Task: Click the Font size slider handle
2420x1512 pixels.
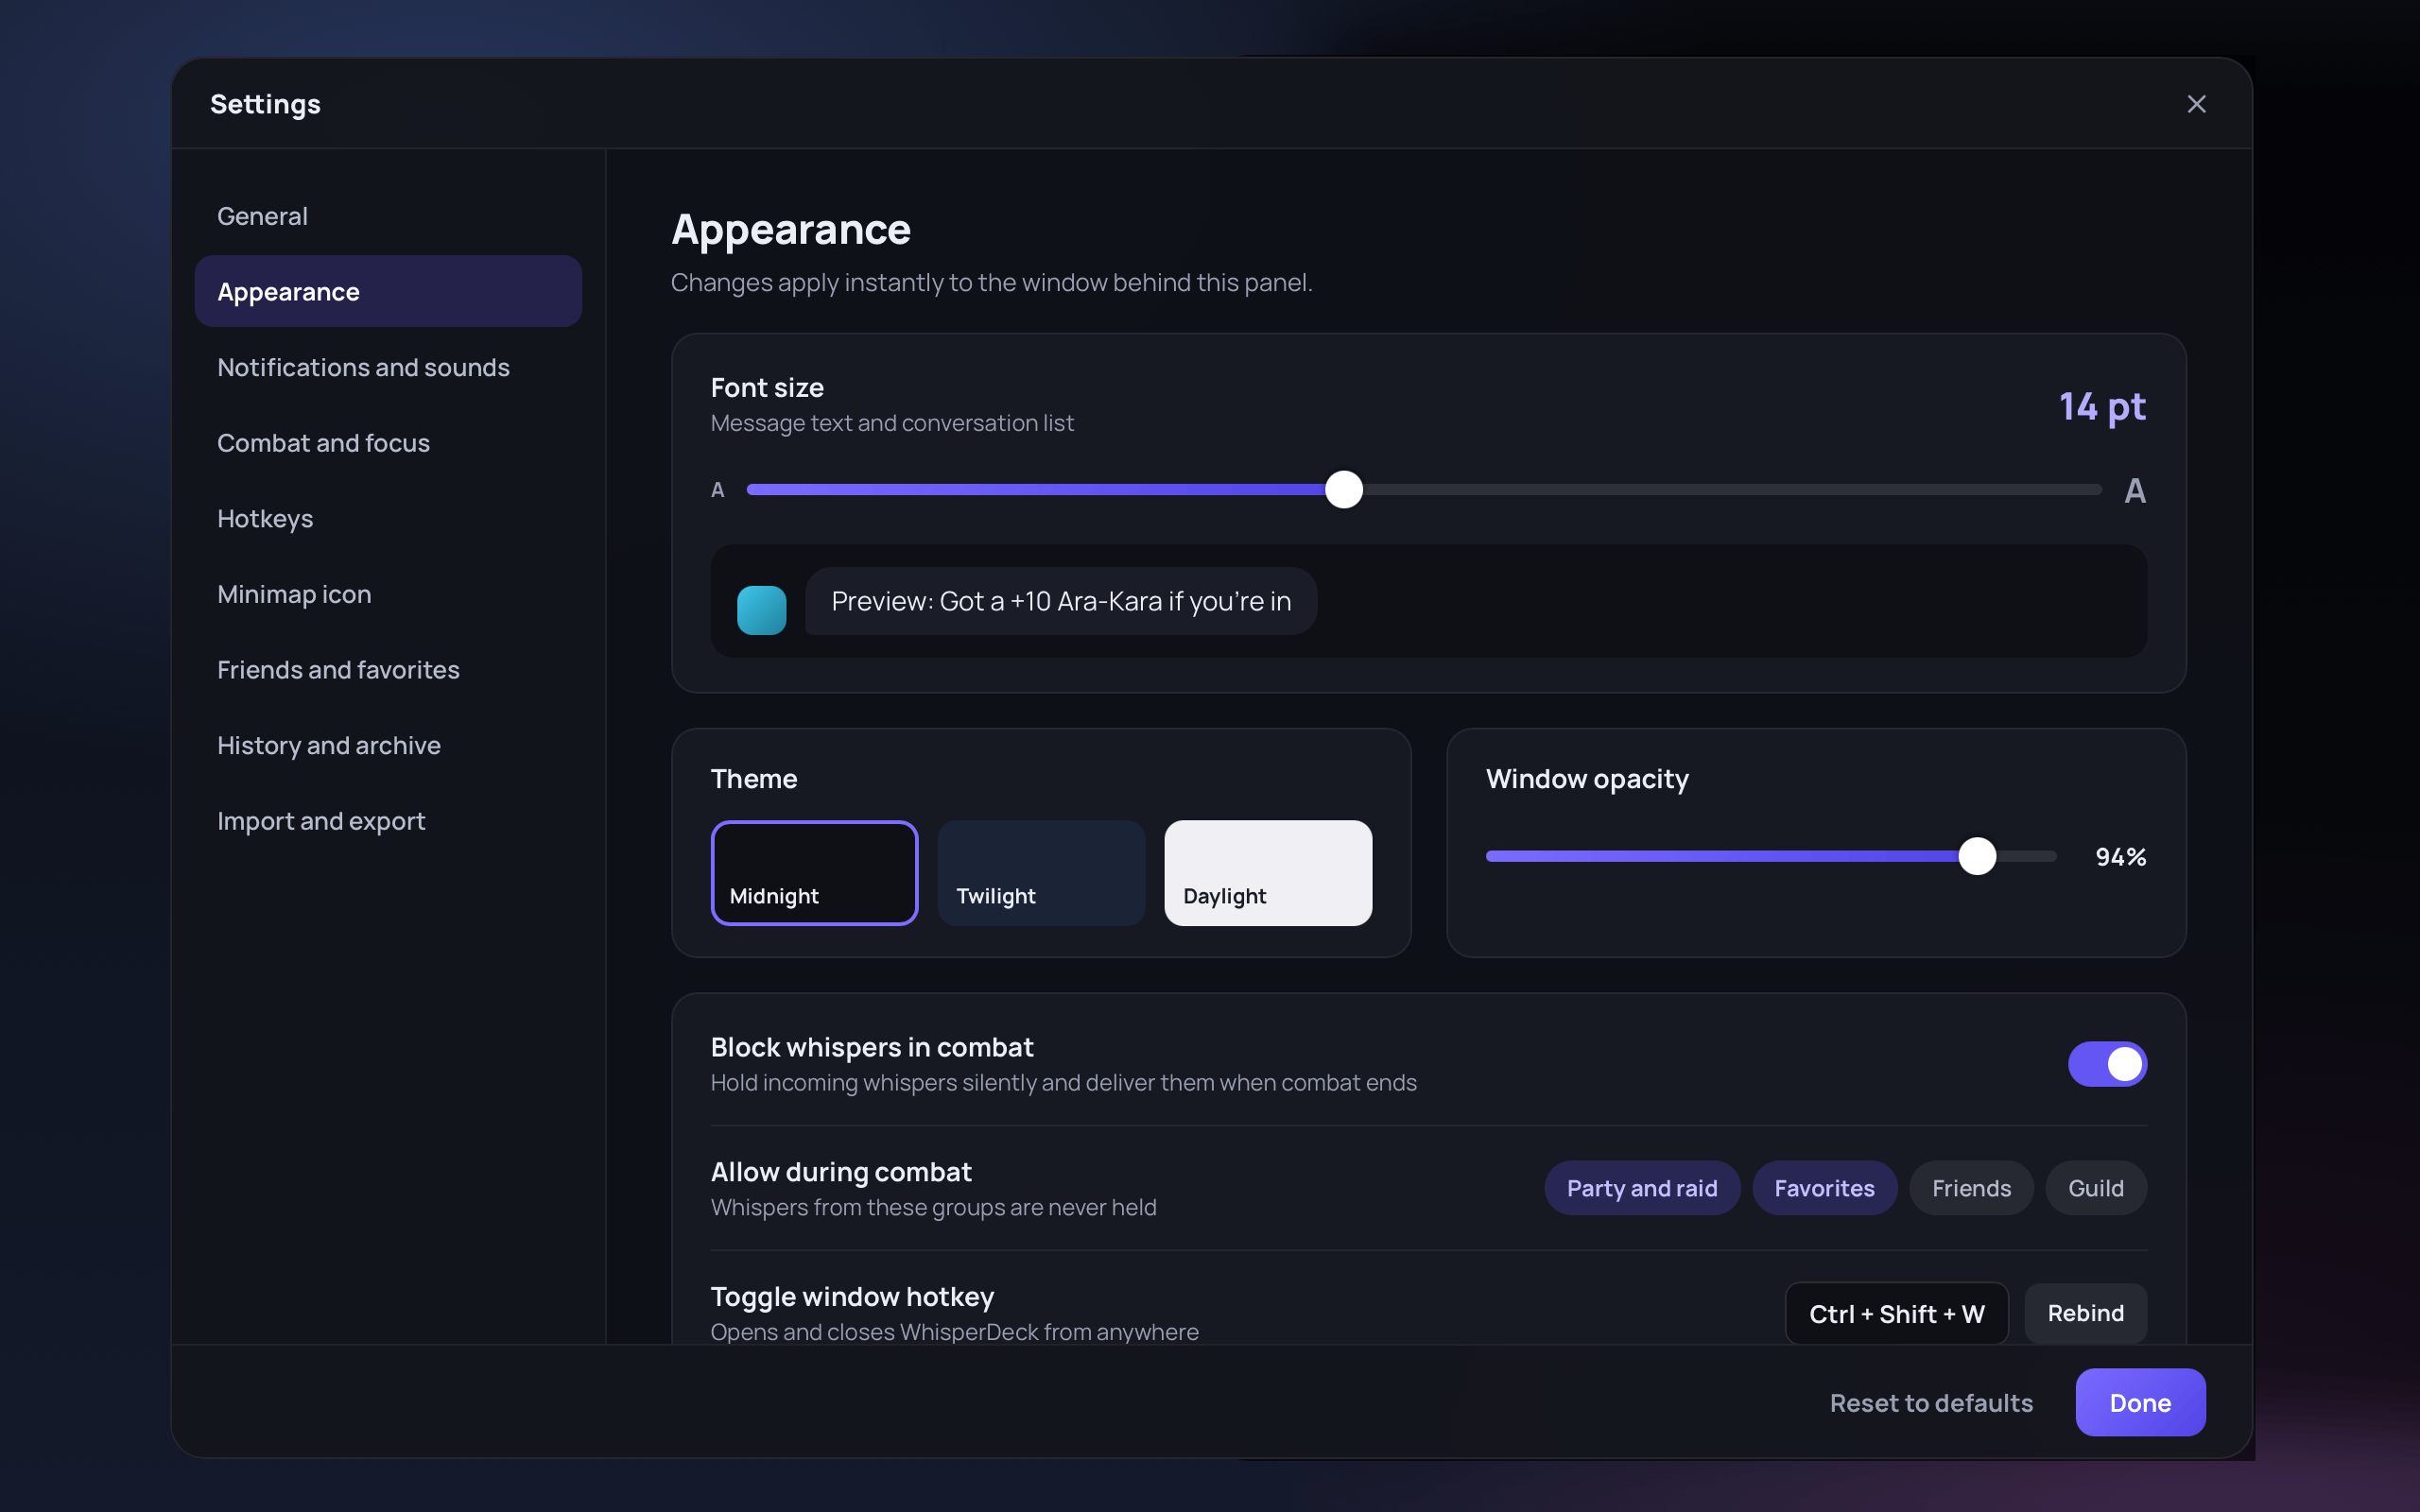Action: pos(1344,490)
